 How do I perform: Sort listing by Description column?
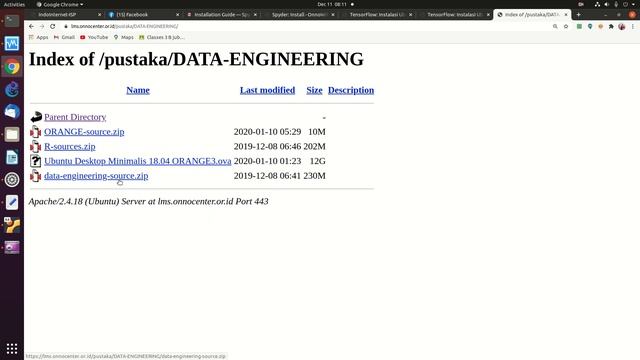pyautogui.click(x=351, y=90)
